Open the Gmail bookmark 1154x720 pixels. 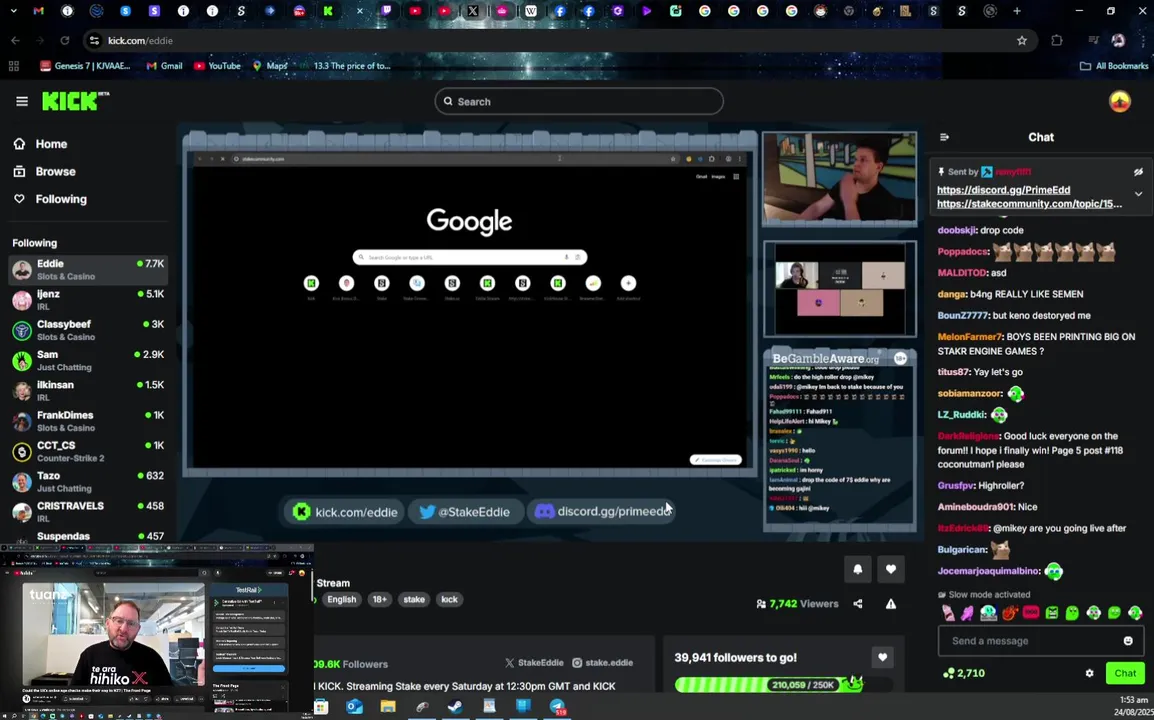pyautogui.click(x=164, y=66)
